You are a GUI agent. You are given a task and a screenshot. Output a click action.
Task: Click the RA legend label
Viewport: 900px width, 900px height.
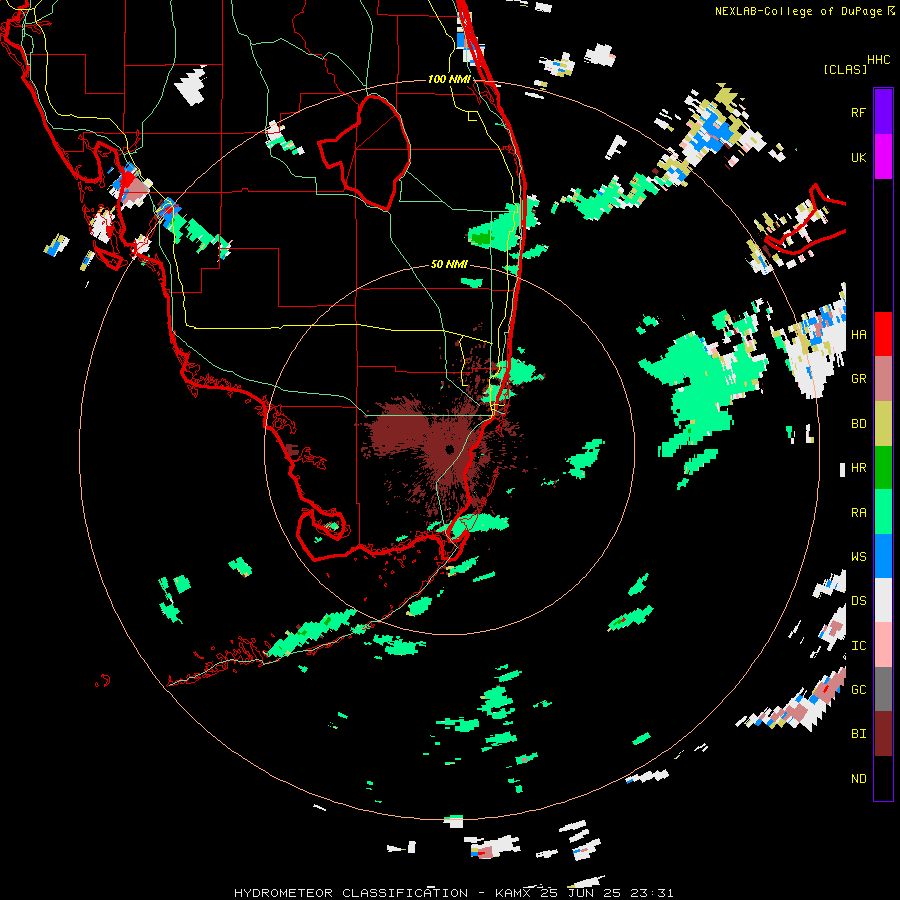(858, 513)
